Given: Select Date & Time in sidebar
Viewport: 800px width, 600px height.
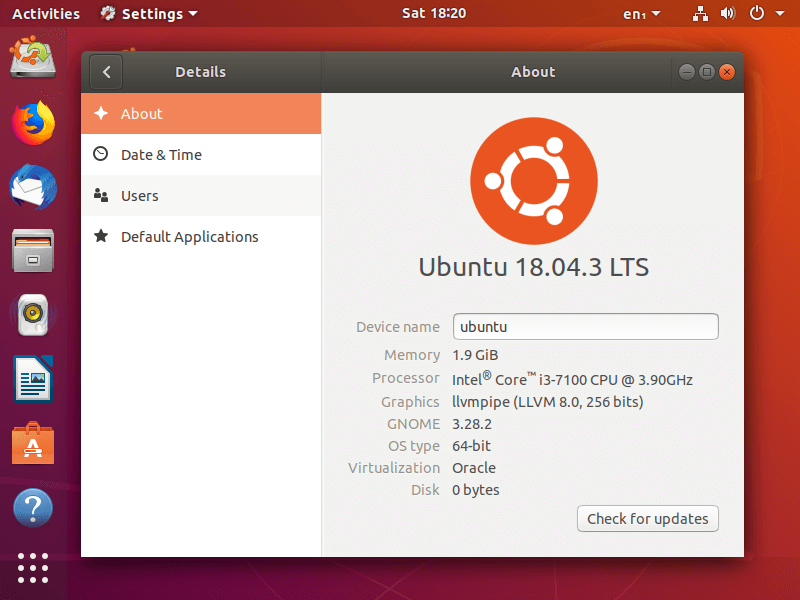Looking at the screenshot, I should pos(201,155).
